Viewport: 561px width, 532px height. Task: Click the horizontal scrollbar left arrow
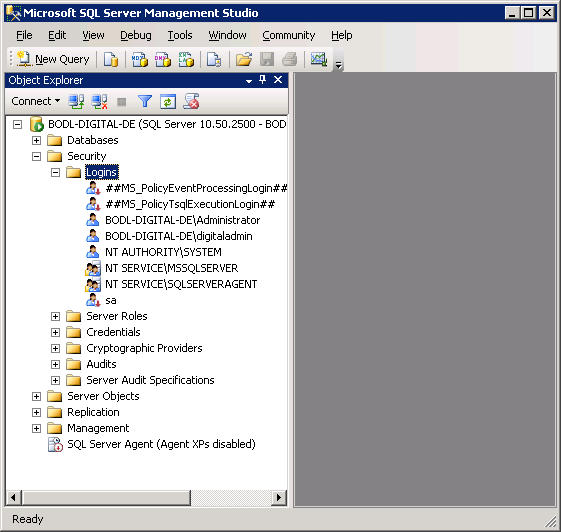[13, 498]
